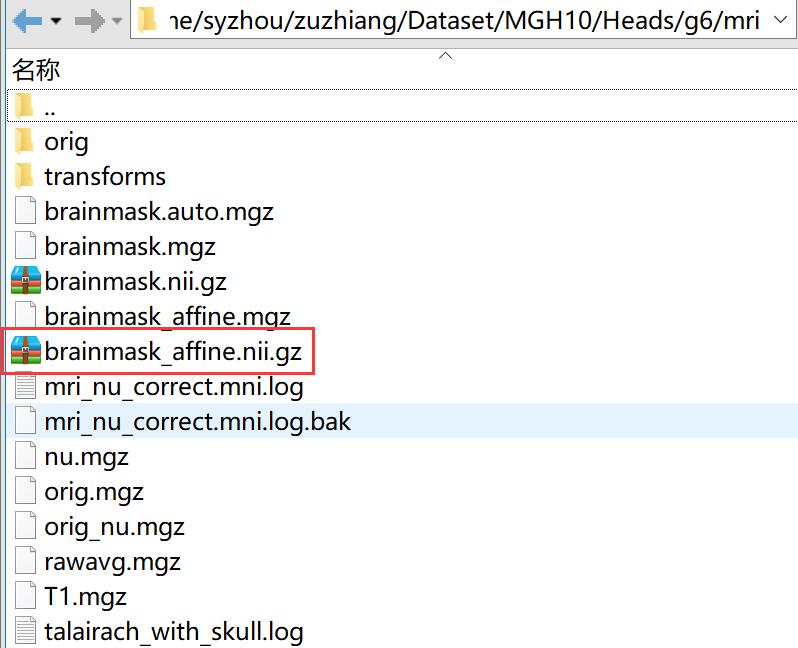798x648 pixels.
Task: Click the file icon of brainmask_affine.mgz
Action: pyautogui.click(x=25, y=316)
